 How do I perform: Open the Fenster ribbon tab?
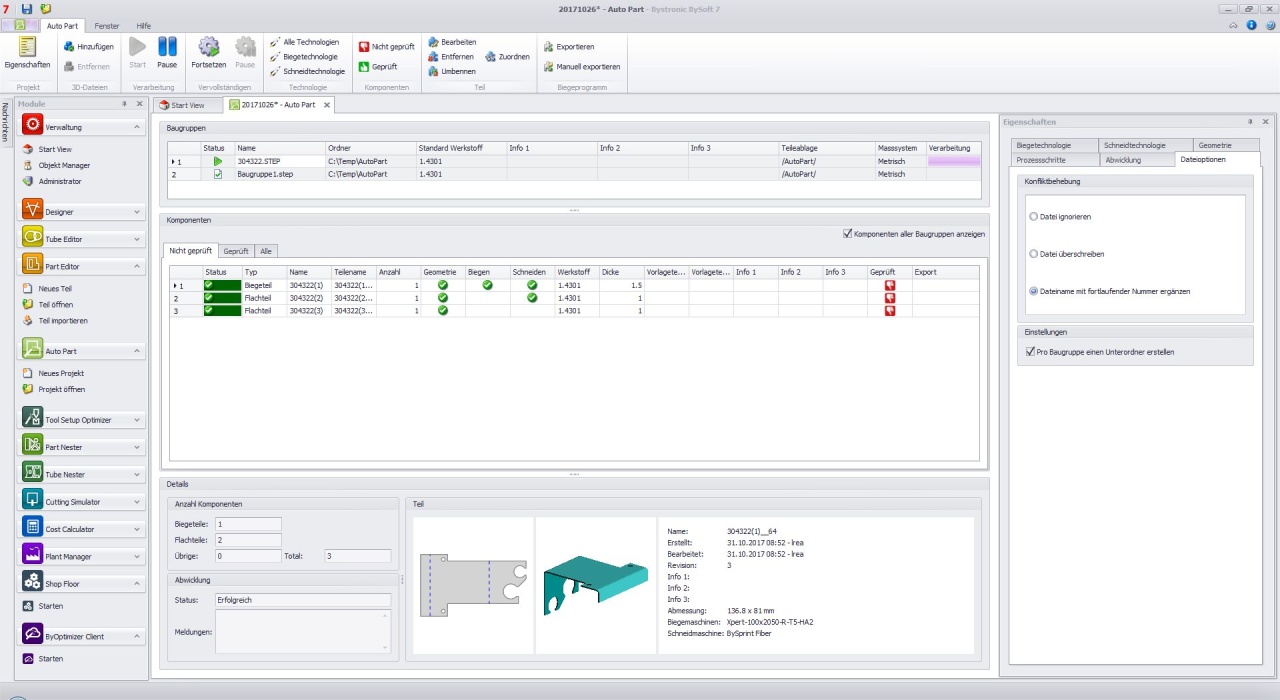[x=106, y=25]
